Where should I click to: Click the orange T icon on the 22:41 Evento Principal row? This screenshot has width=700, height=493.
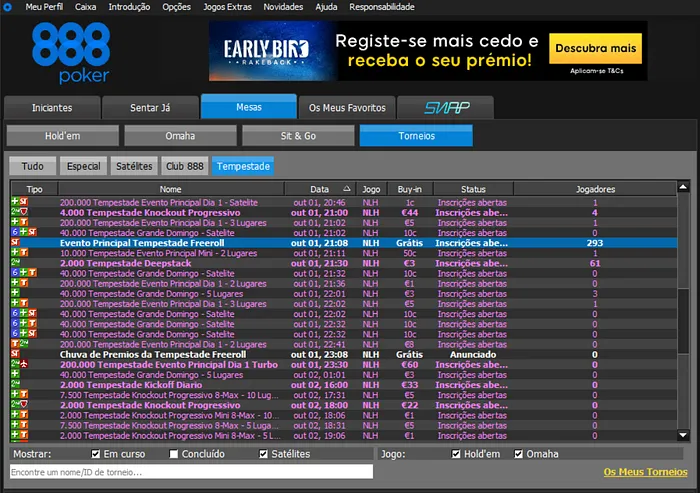coord(15,344)
